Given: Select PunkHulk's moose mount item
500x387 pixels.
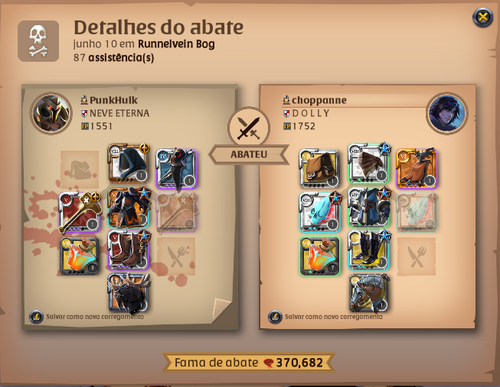Looking at the screenshot, I should point(129,293).
